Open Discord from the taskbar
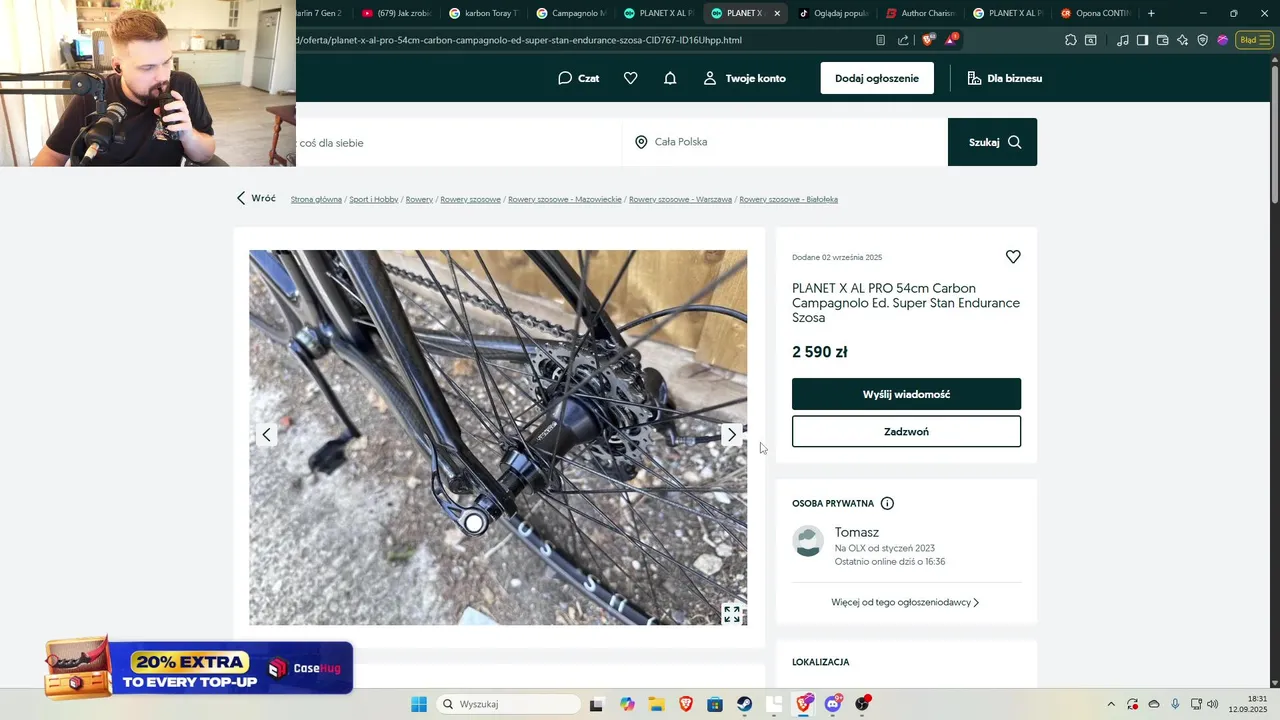 click(833, 704)
